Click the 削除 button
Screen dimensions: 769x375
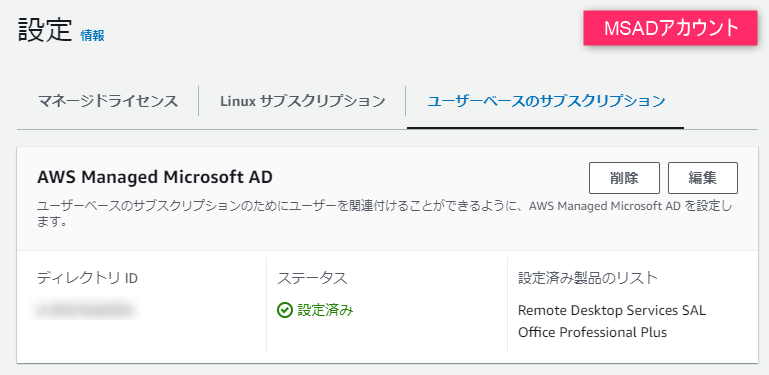[x=624, y=178]
